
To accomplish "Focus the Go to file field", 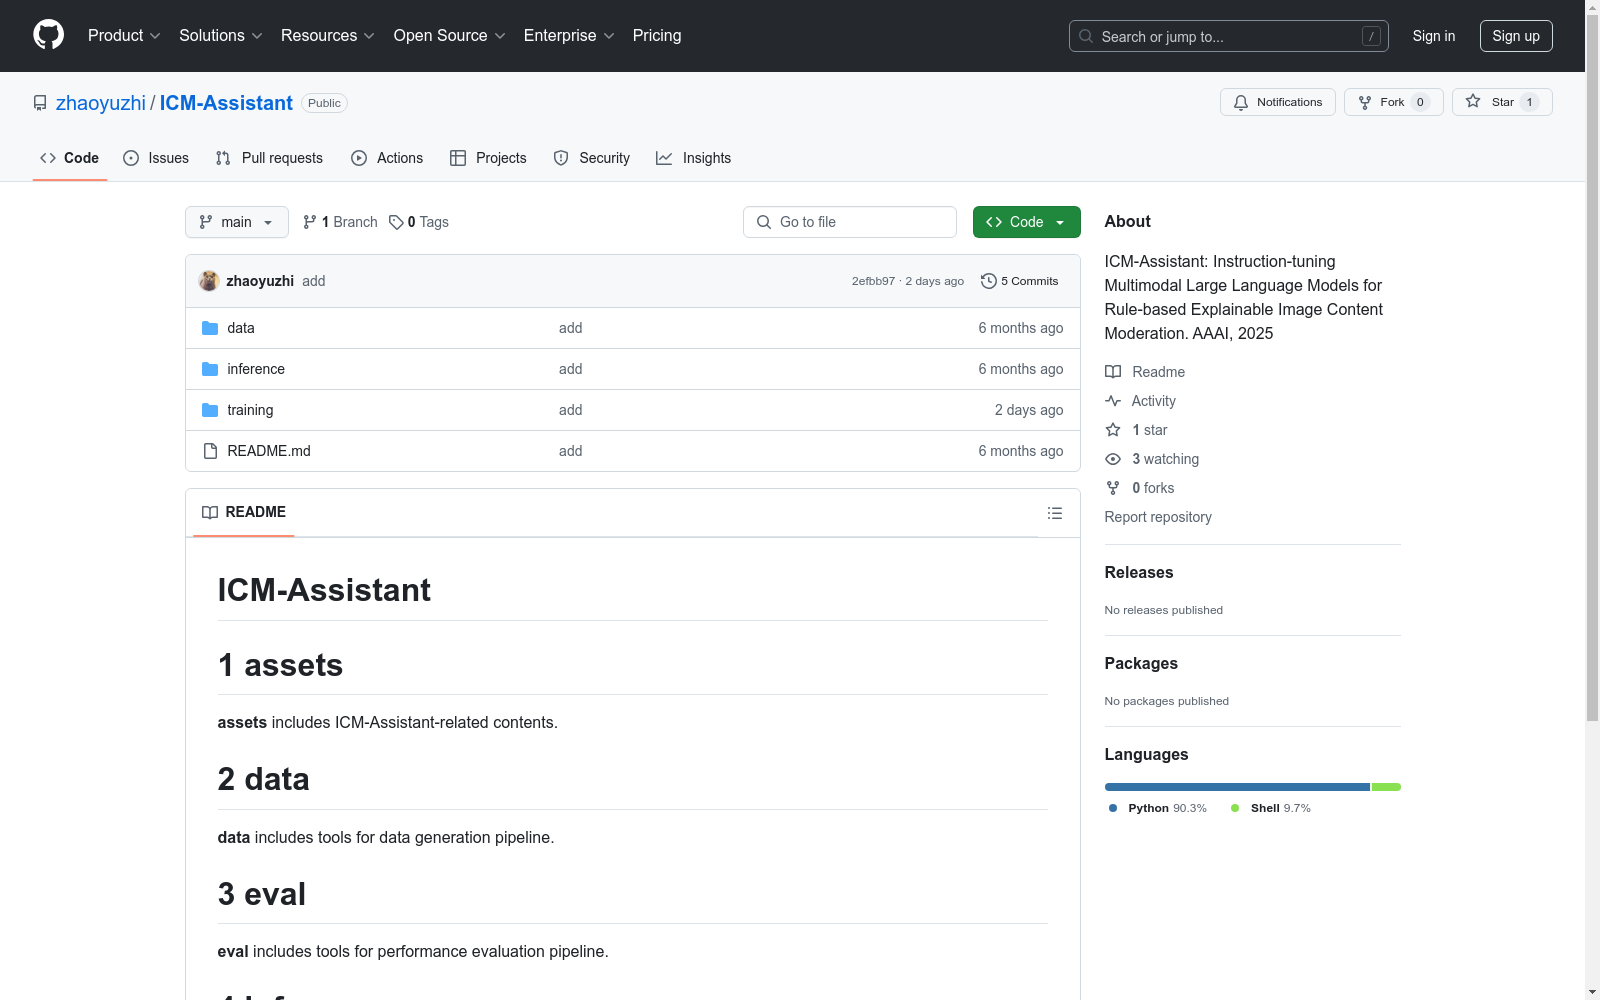I will 850,222.
